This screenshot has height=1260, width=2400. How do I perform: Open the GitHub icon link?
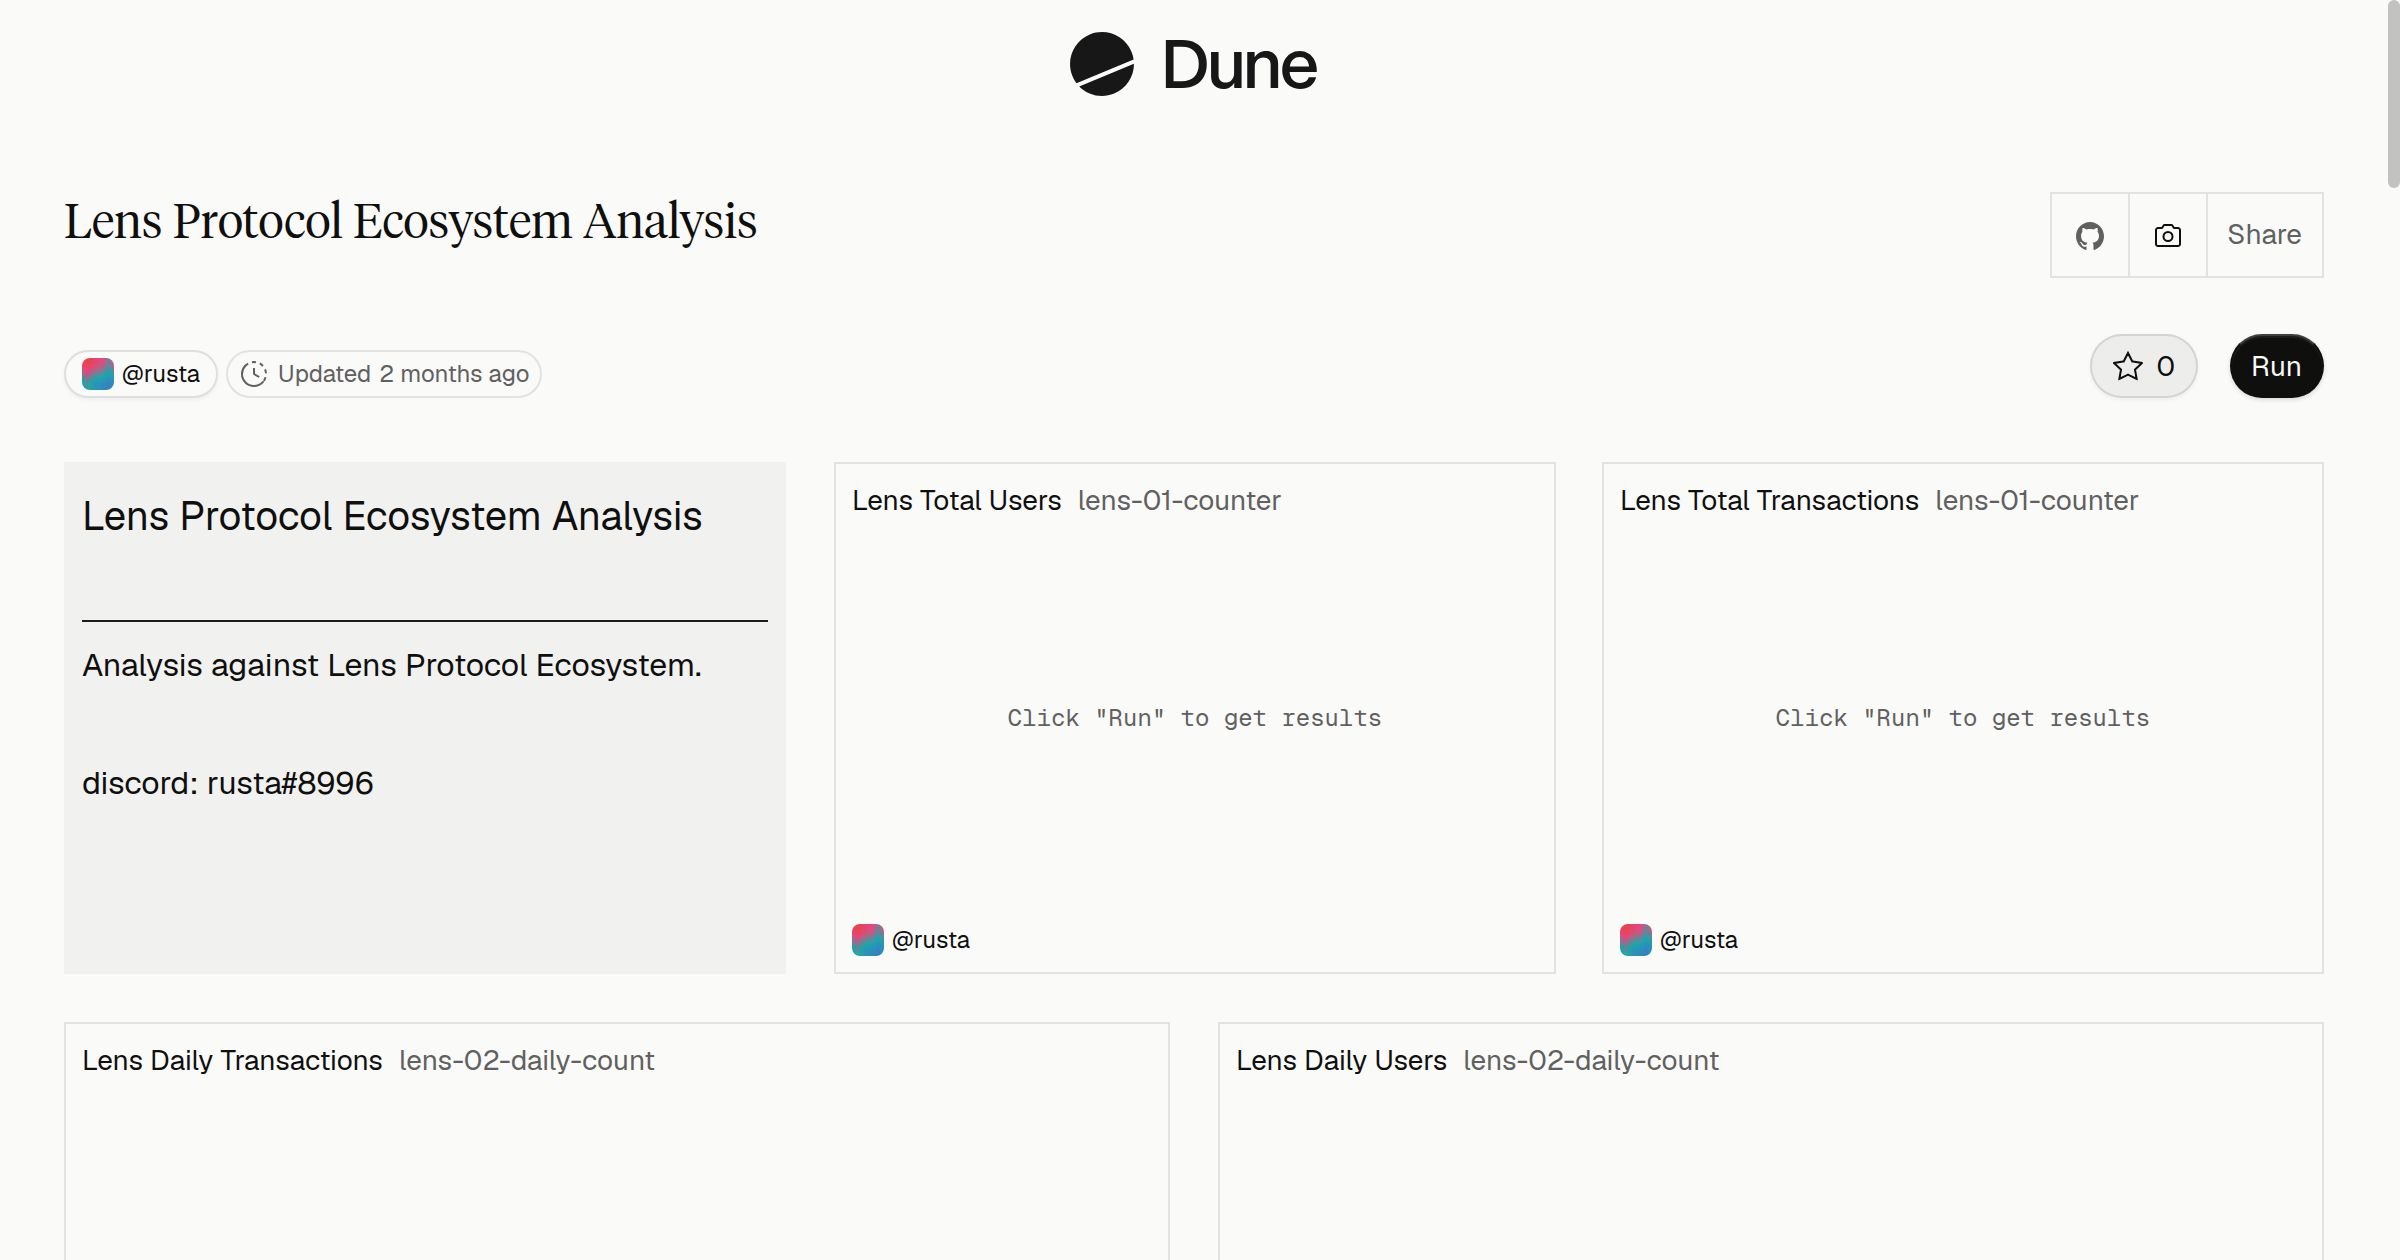tap(2090, 236)
